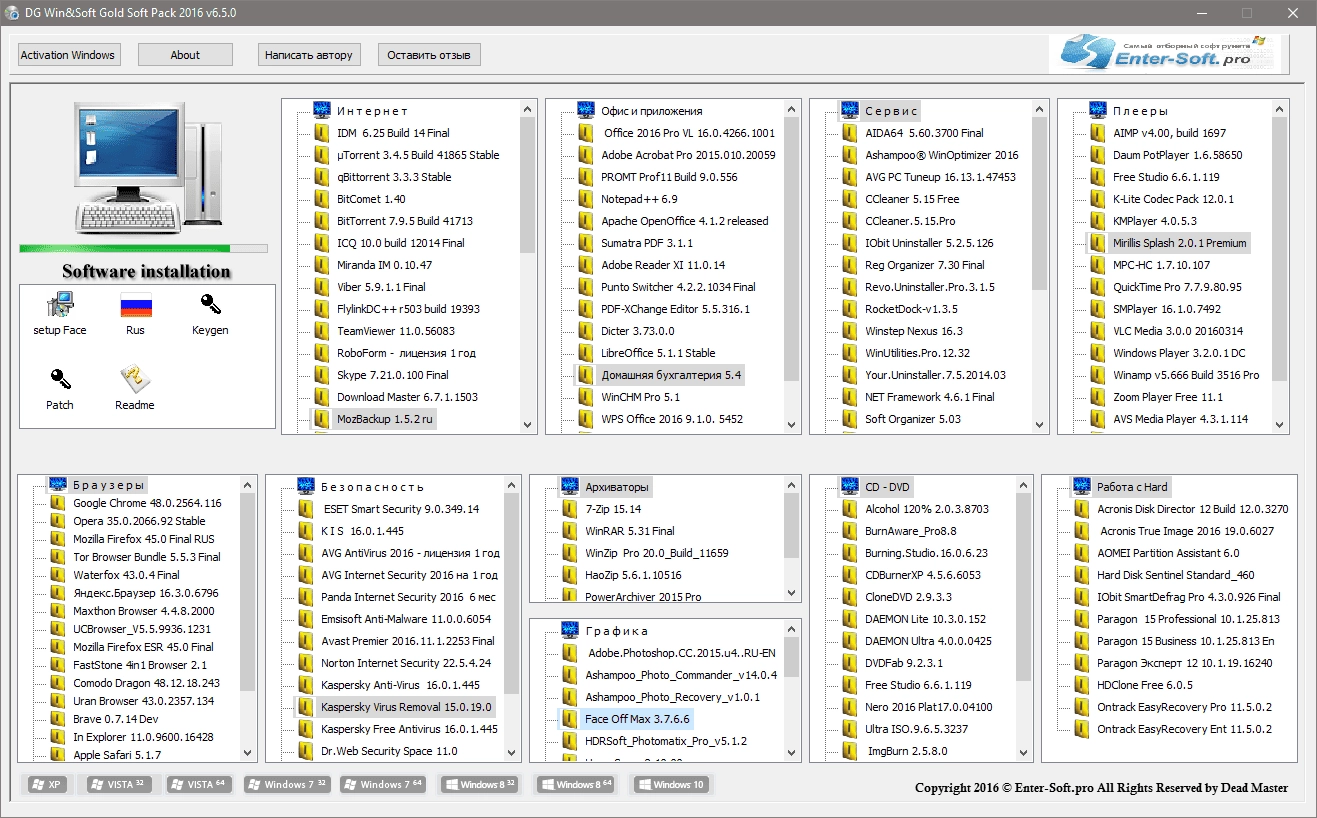Select MozBackup 1.5.2 ru entry
Image resolution: width=1317 pixels, height=818 pixels.
(x=385, y=419)
